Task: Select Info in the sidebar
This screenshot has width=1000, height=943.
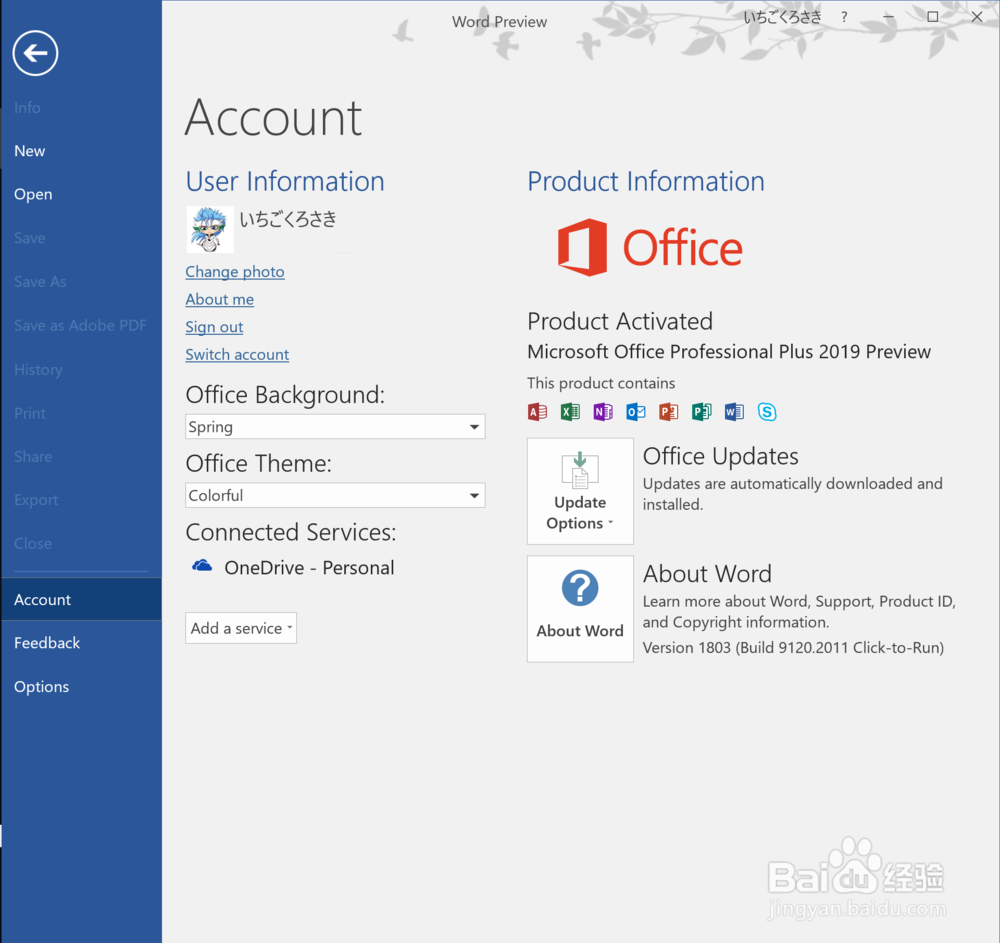Action: click(81, 107)
